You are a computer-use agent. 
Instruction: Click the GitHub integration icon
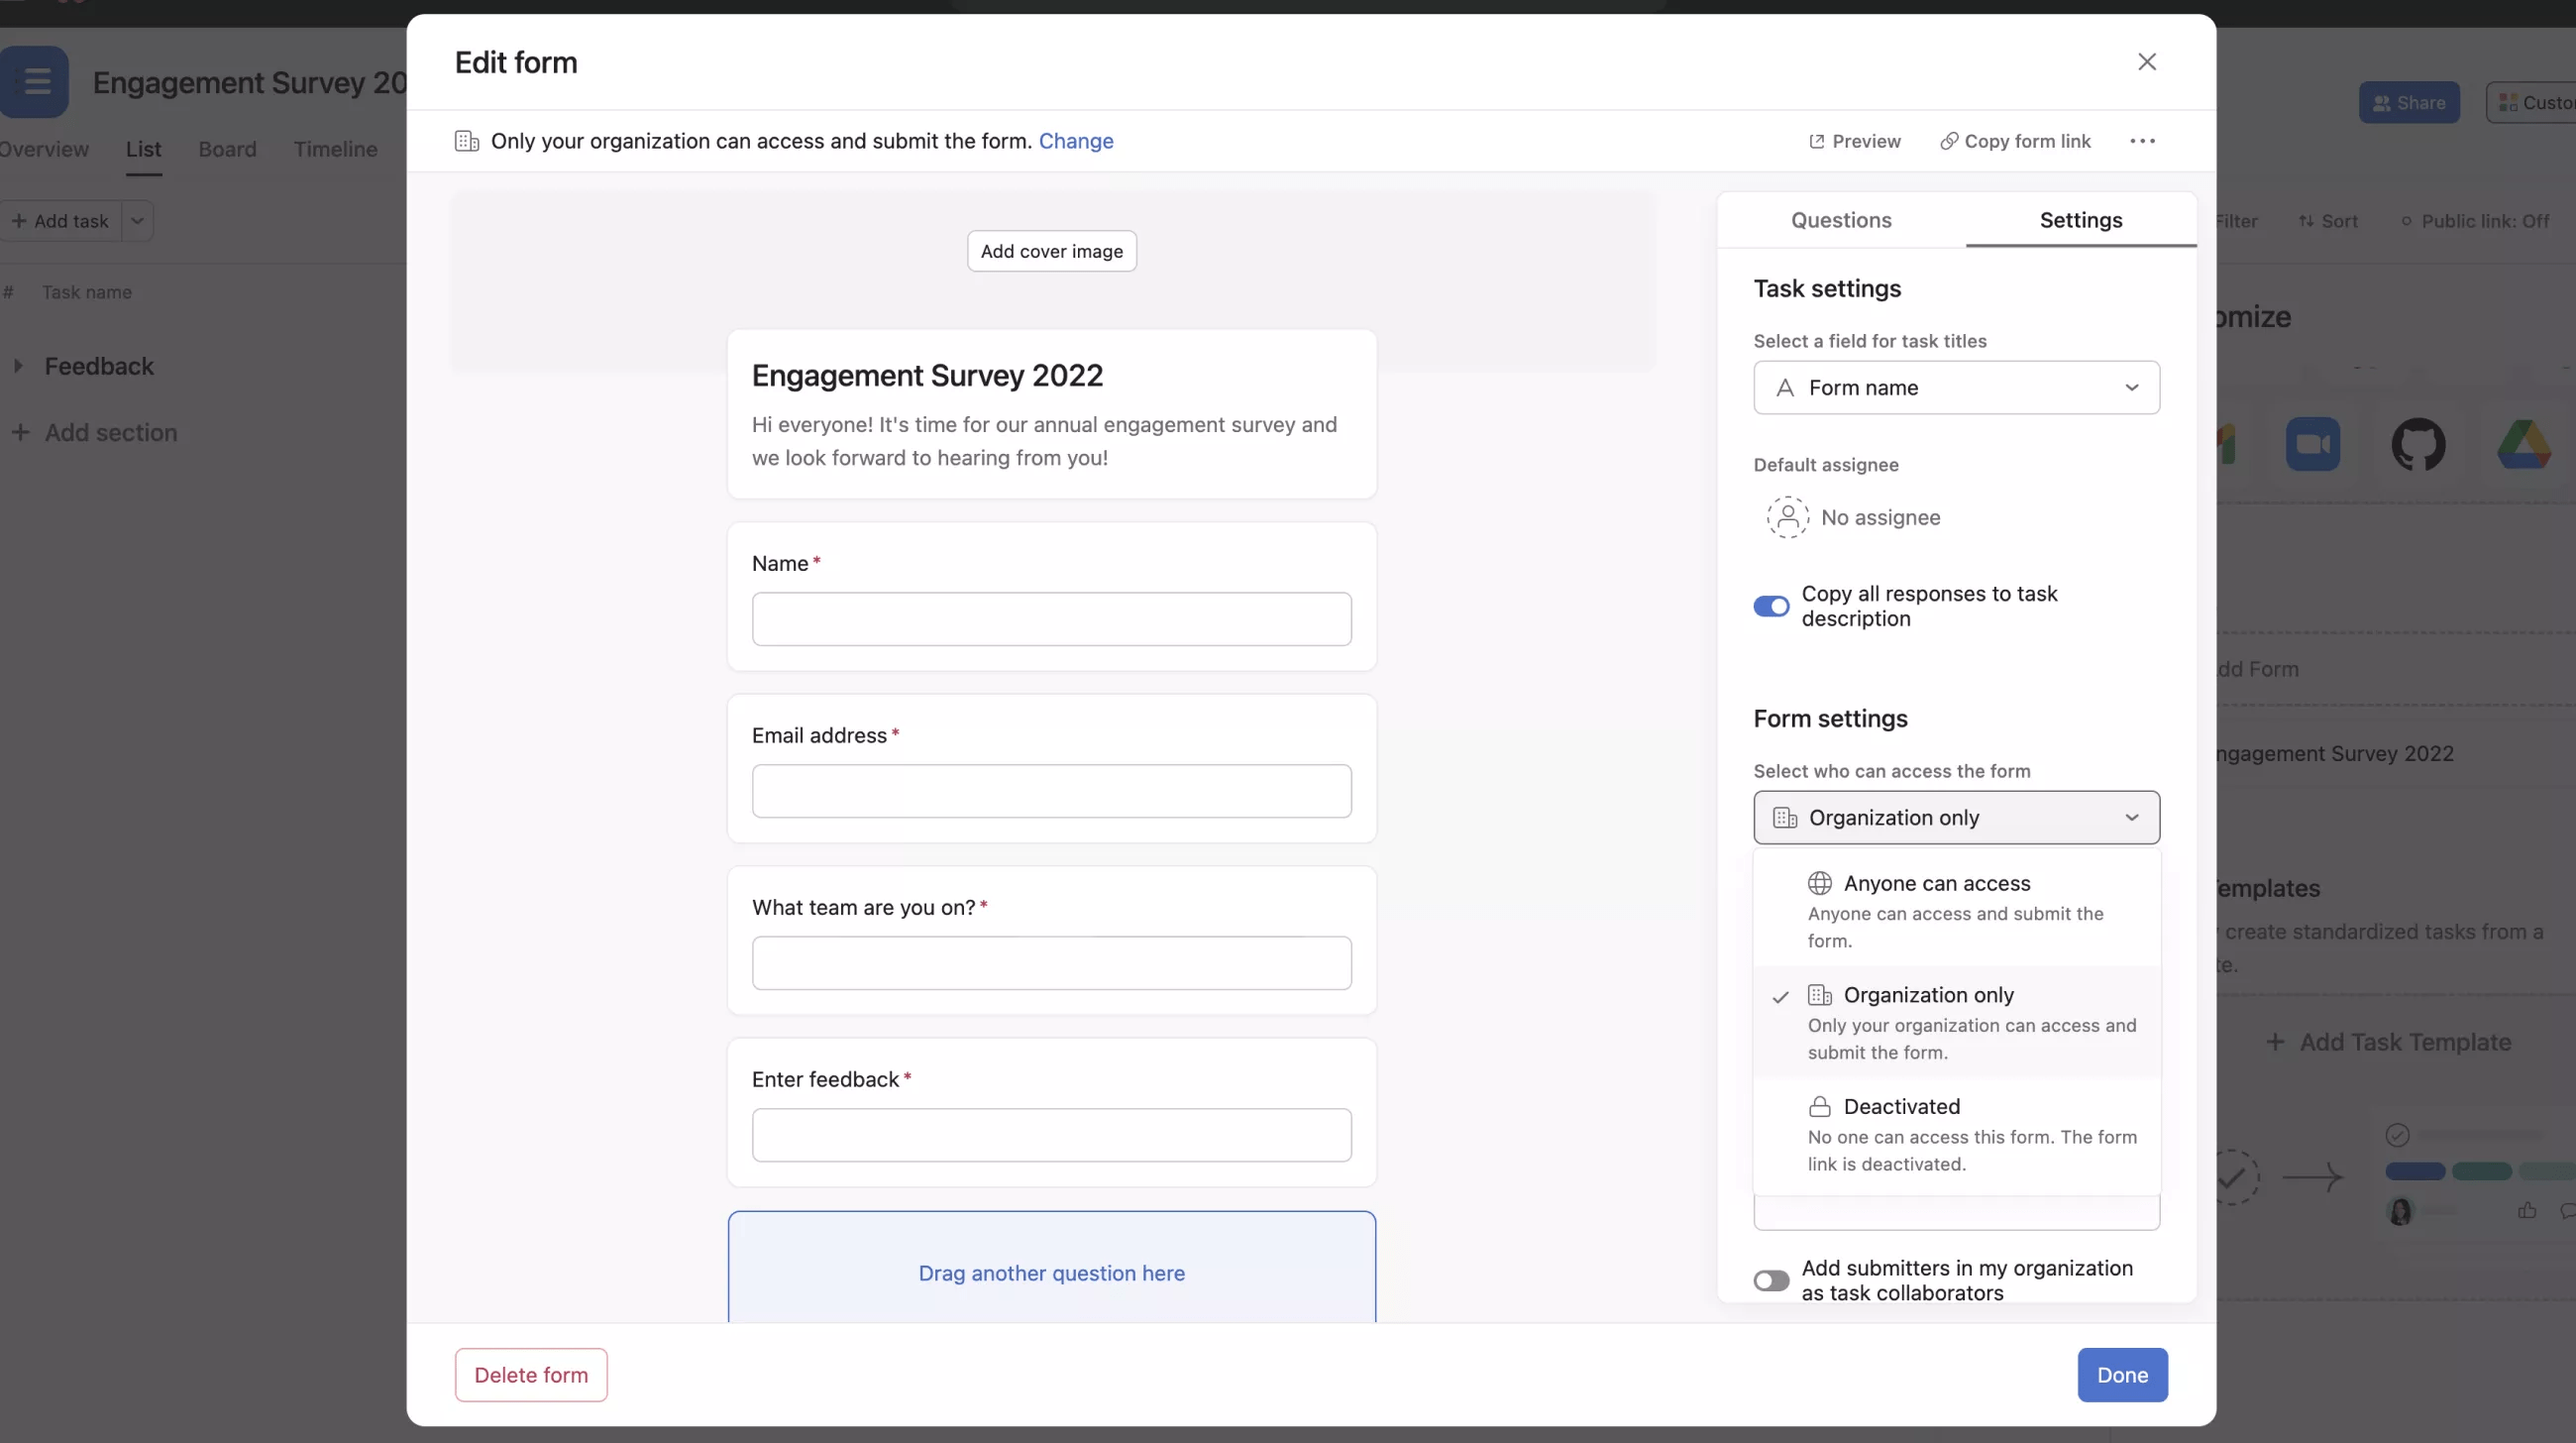[2417, 444]
